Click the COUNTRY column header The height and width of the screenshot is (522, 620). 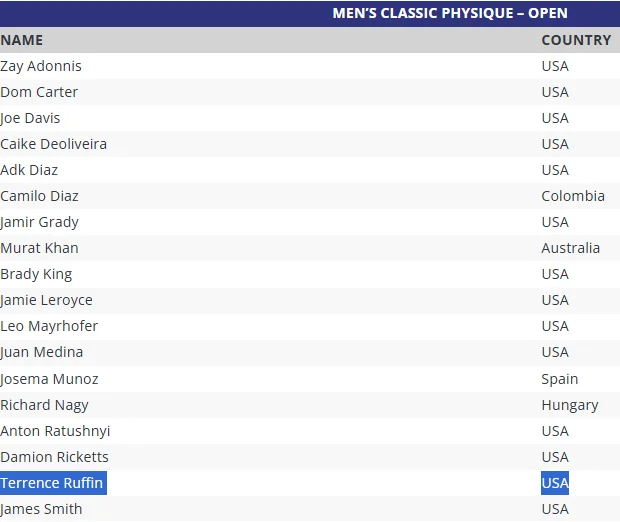576,40
